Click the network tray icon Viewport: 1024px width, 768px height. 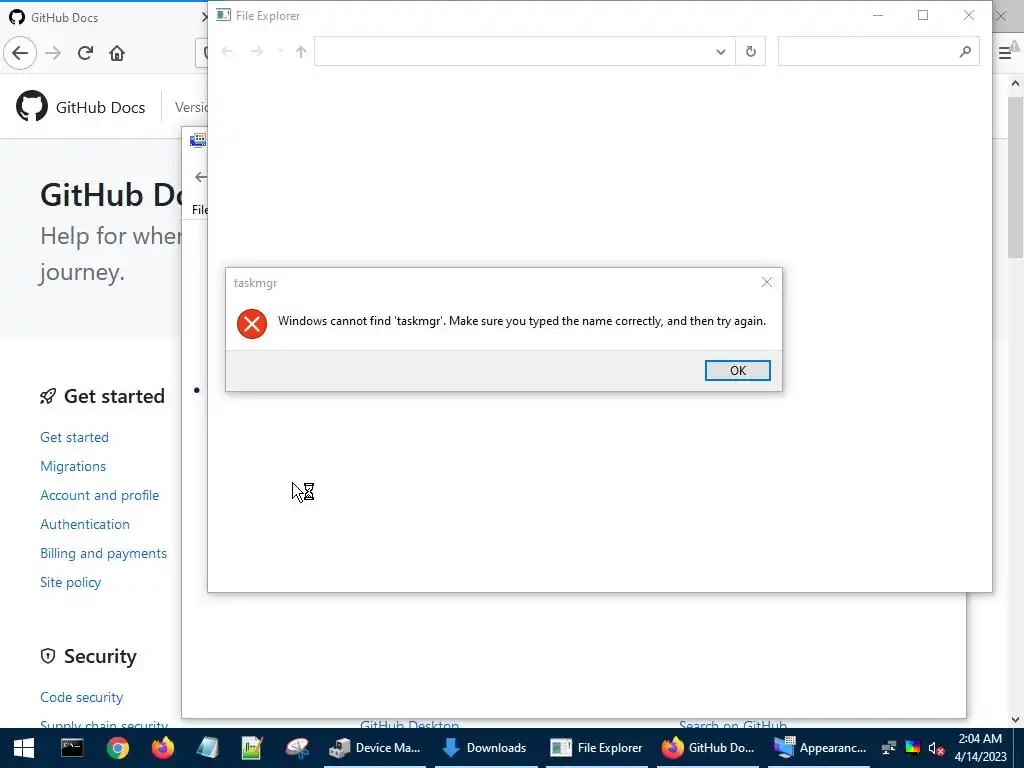click(889, 748)
